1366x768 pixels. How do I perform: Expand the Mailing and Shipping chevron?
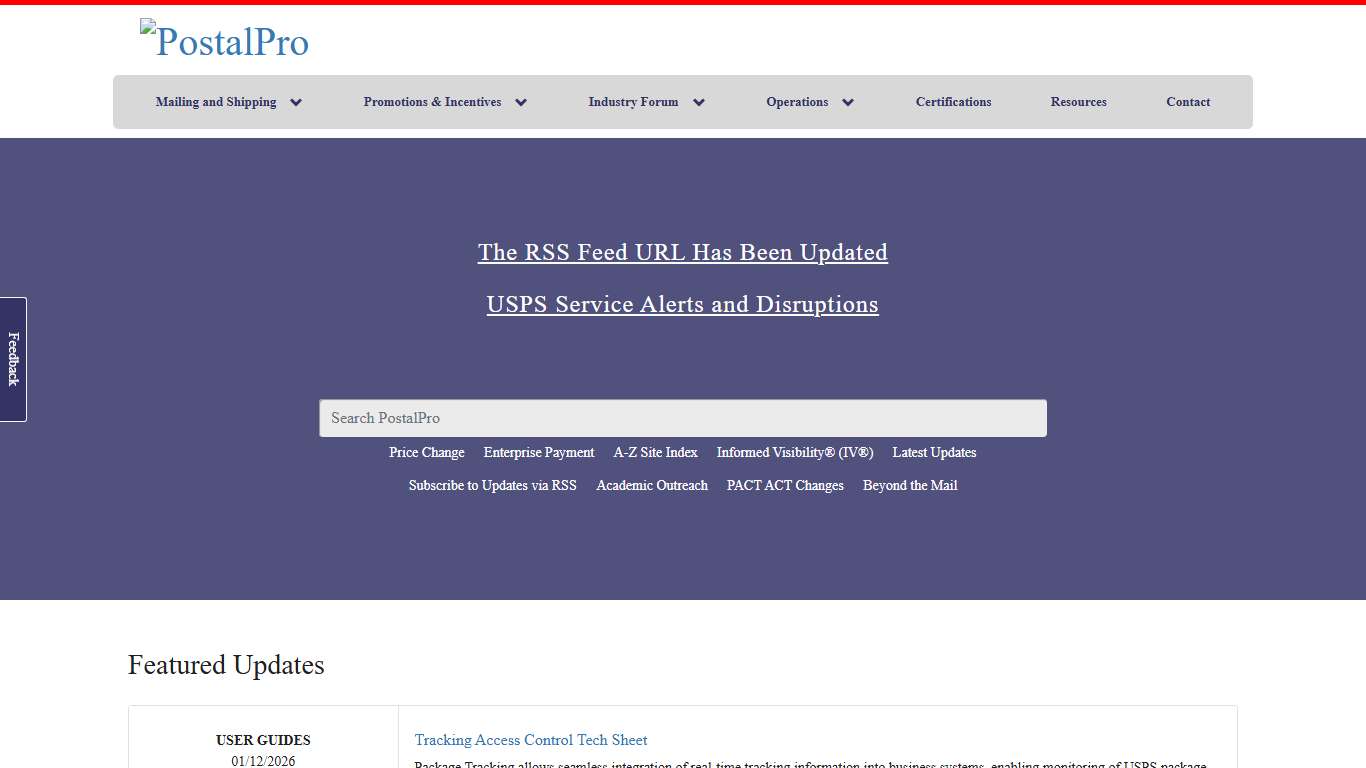pos(296,102)
